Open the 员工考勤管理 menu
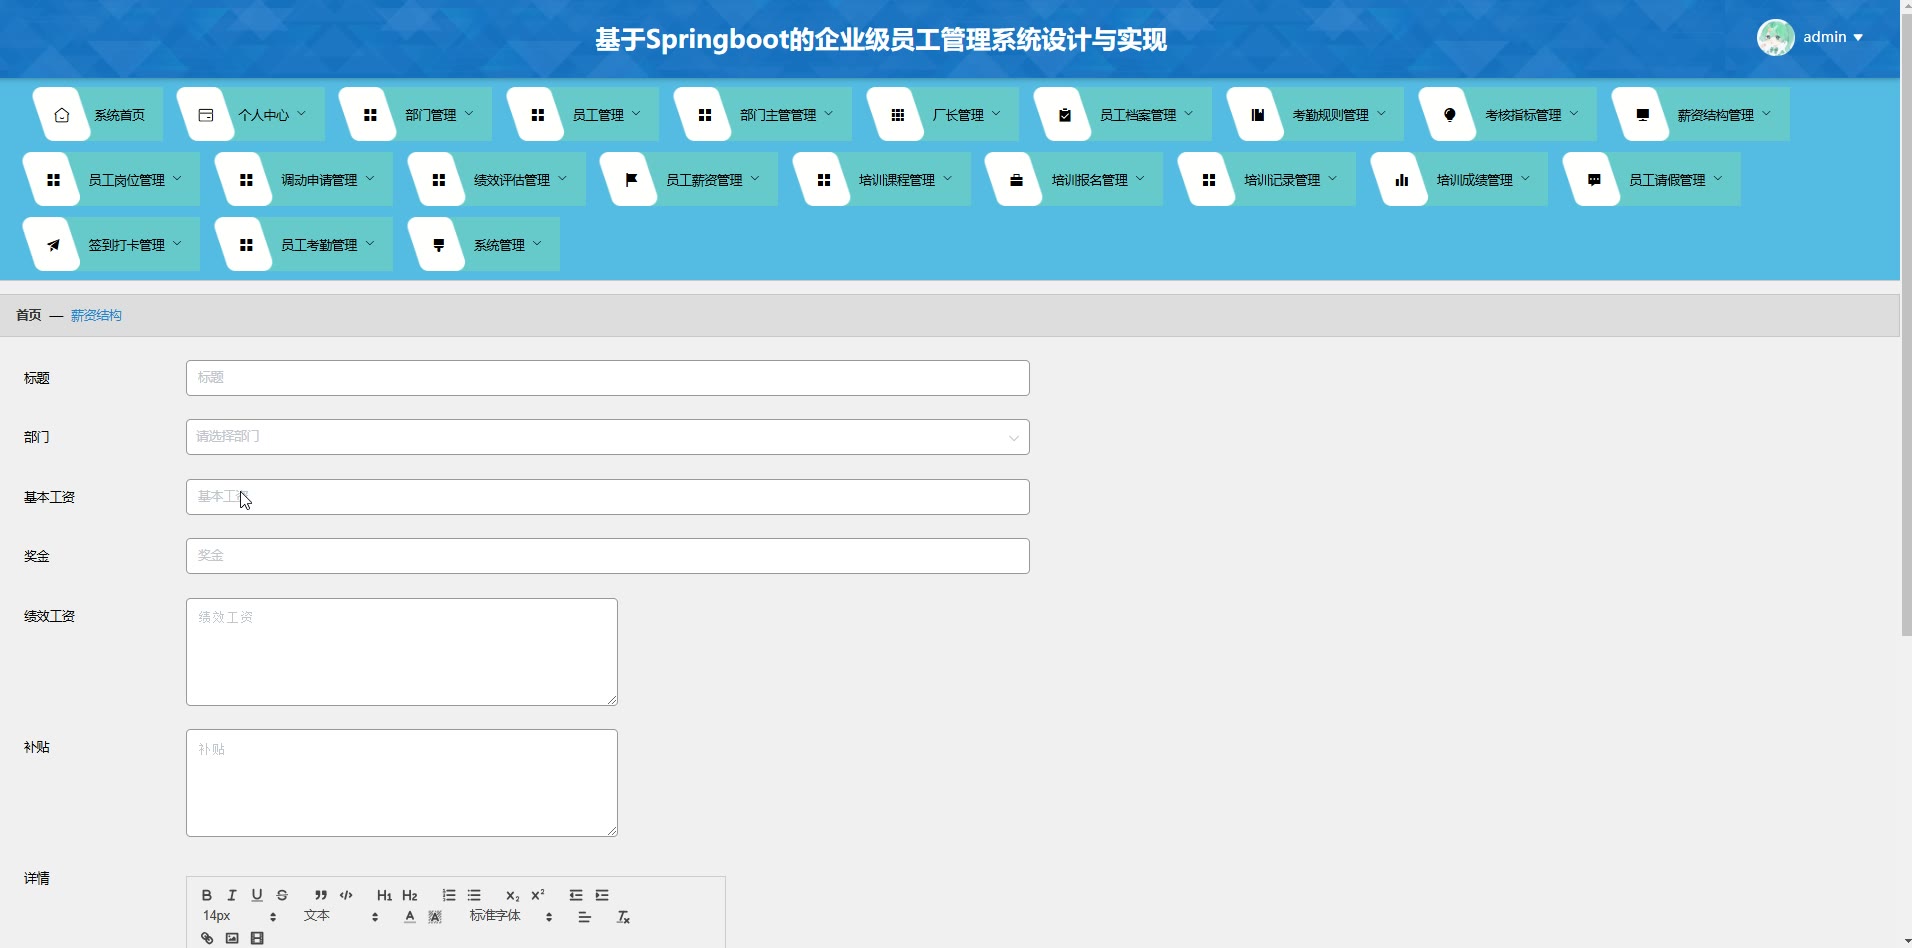Screen dimensions: 1912x948 303,245
